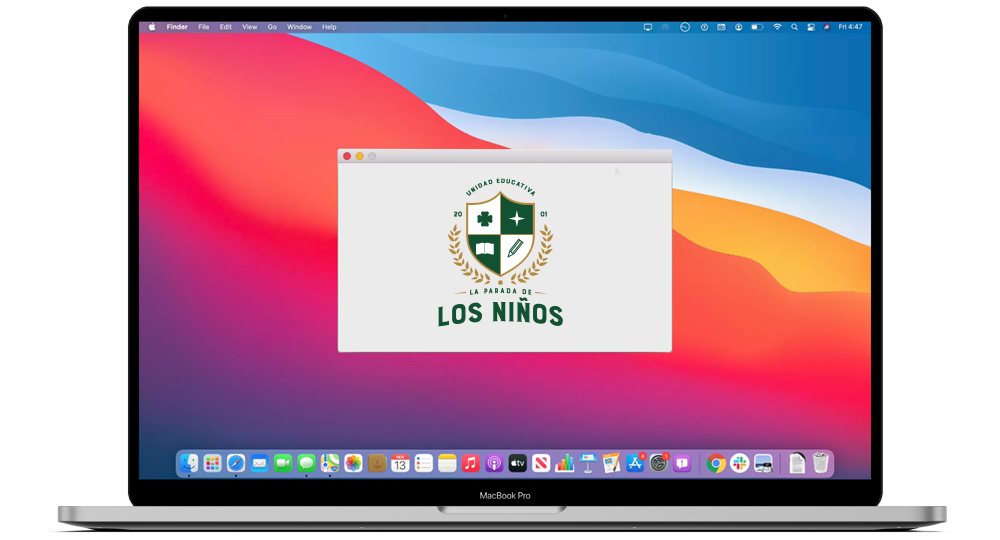Open Maps from the Dock
This screenshot has width=1000, height=540.
click(x=330, y=463)
